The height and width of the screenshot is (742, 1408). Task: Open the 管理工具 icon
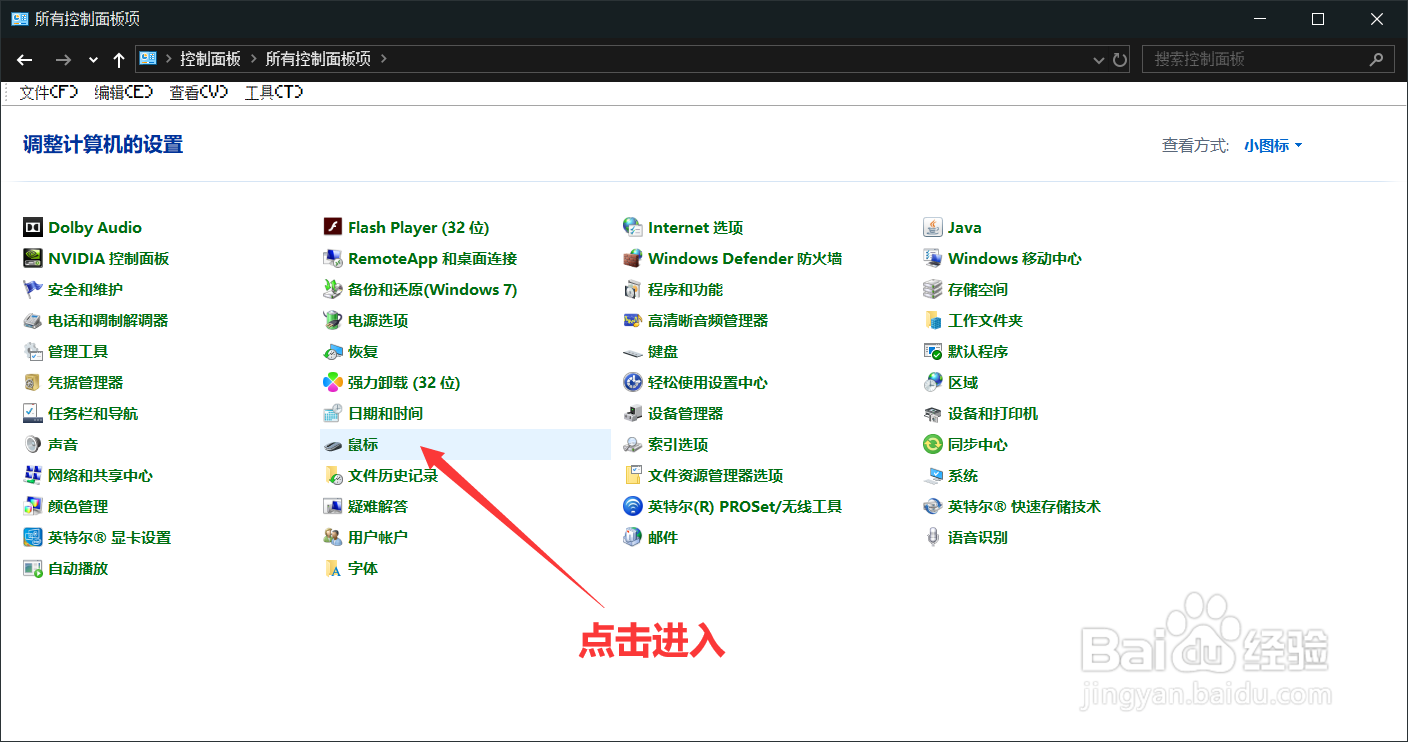tap(33, 351)
